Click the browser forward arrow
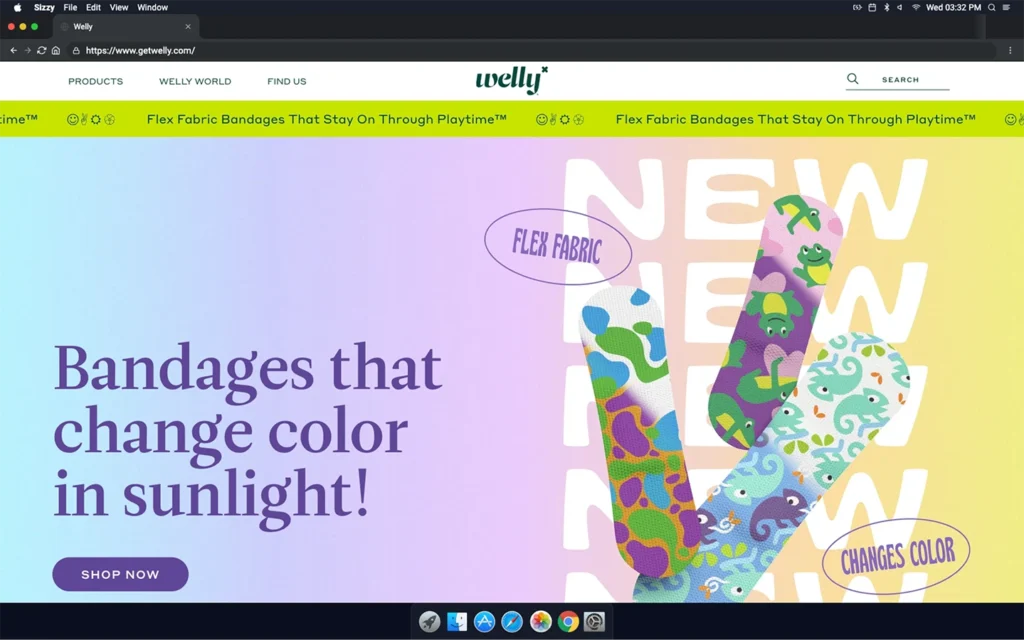Screen dimensions: 1024x640 pyautogui.click(x=27, y=50)
